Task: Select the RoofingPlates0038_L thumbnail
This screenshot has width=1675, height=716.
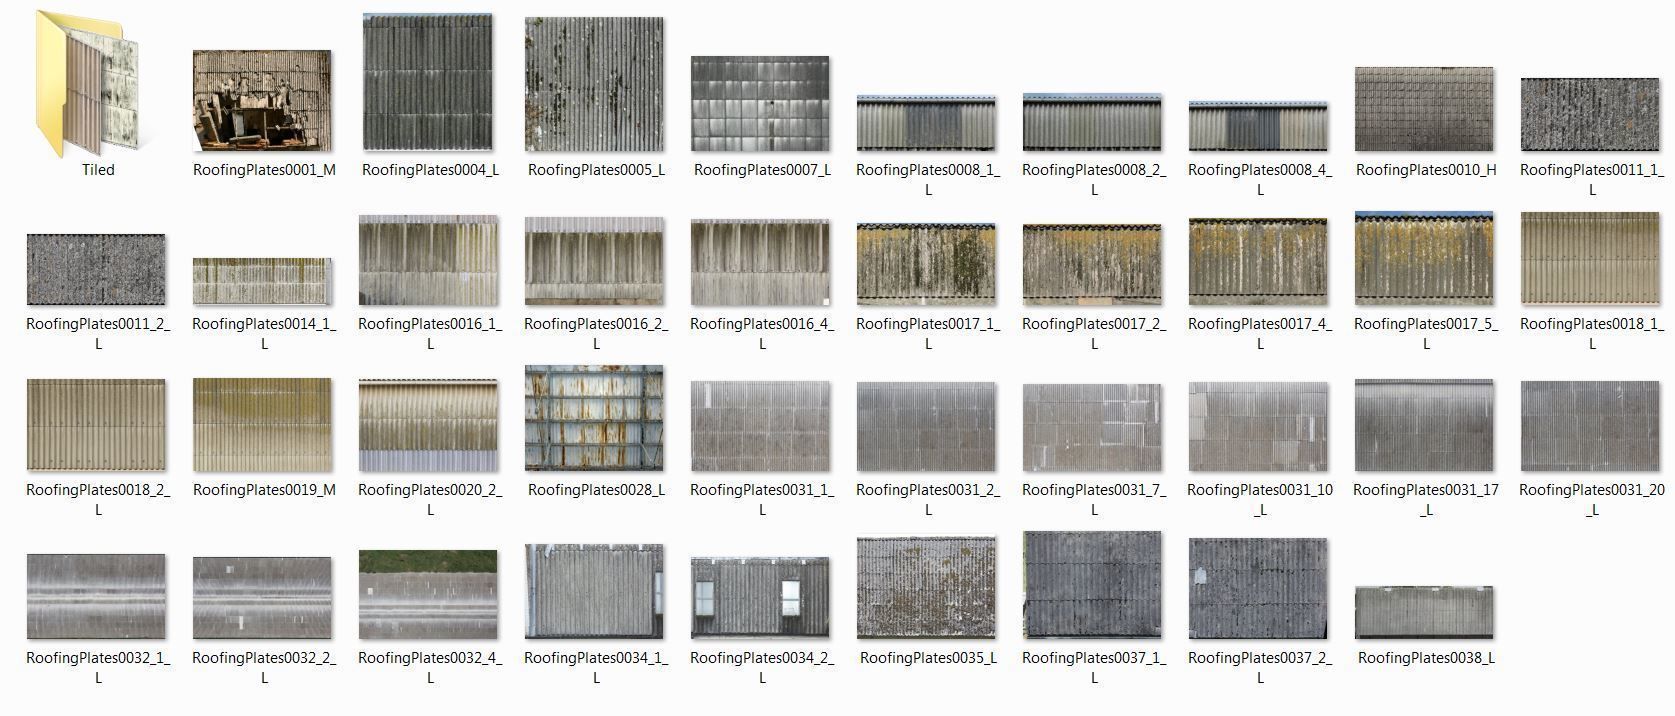Action: point(1424,613)
